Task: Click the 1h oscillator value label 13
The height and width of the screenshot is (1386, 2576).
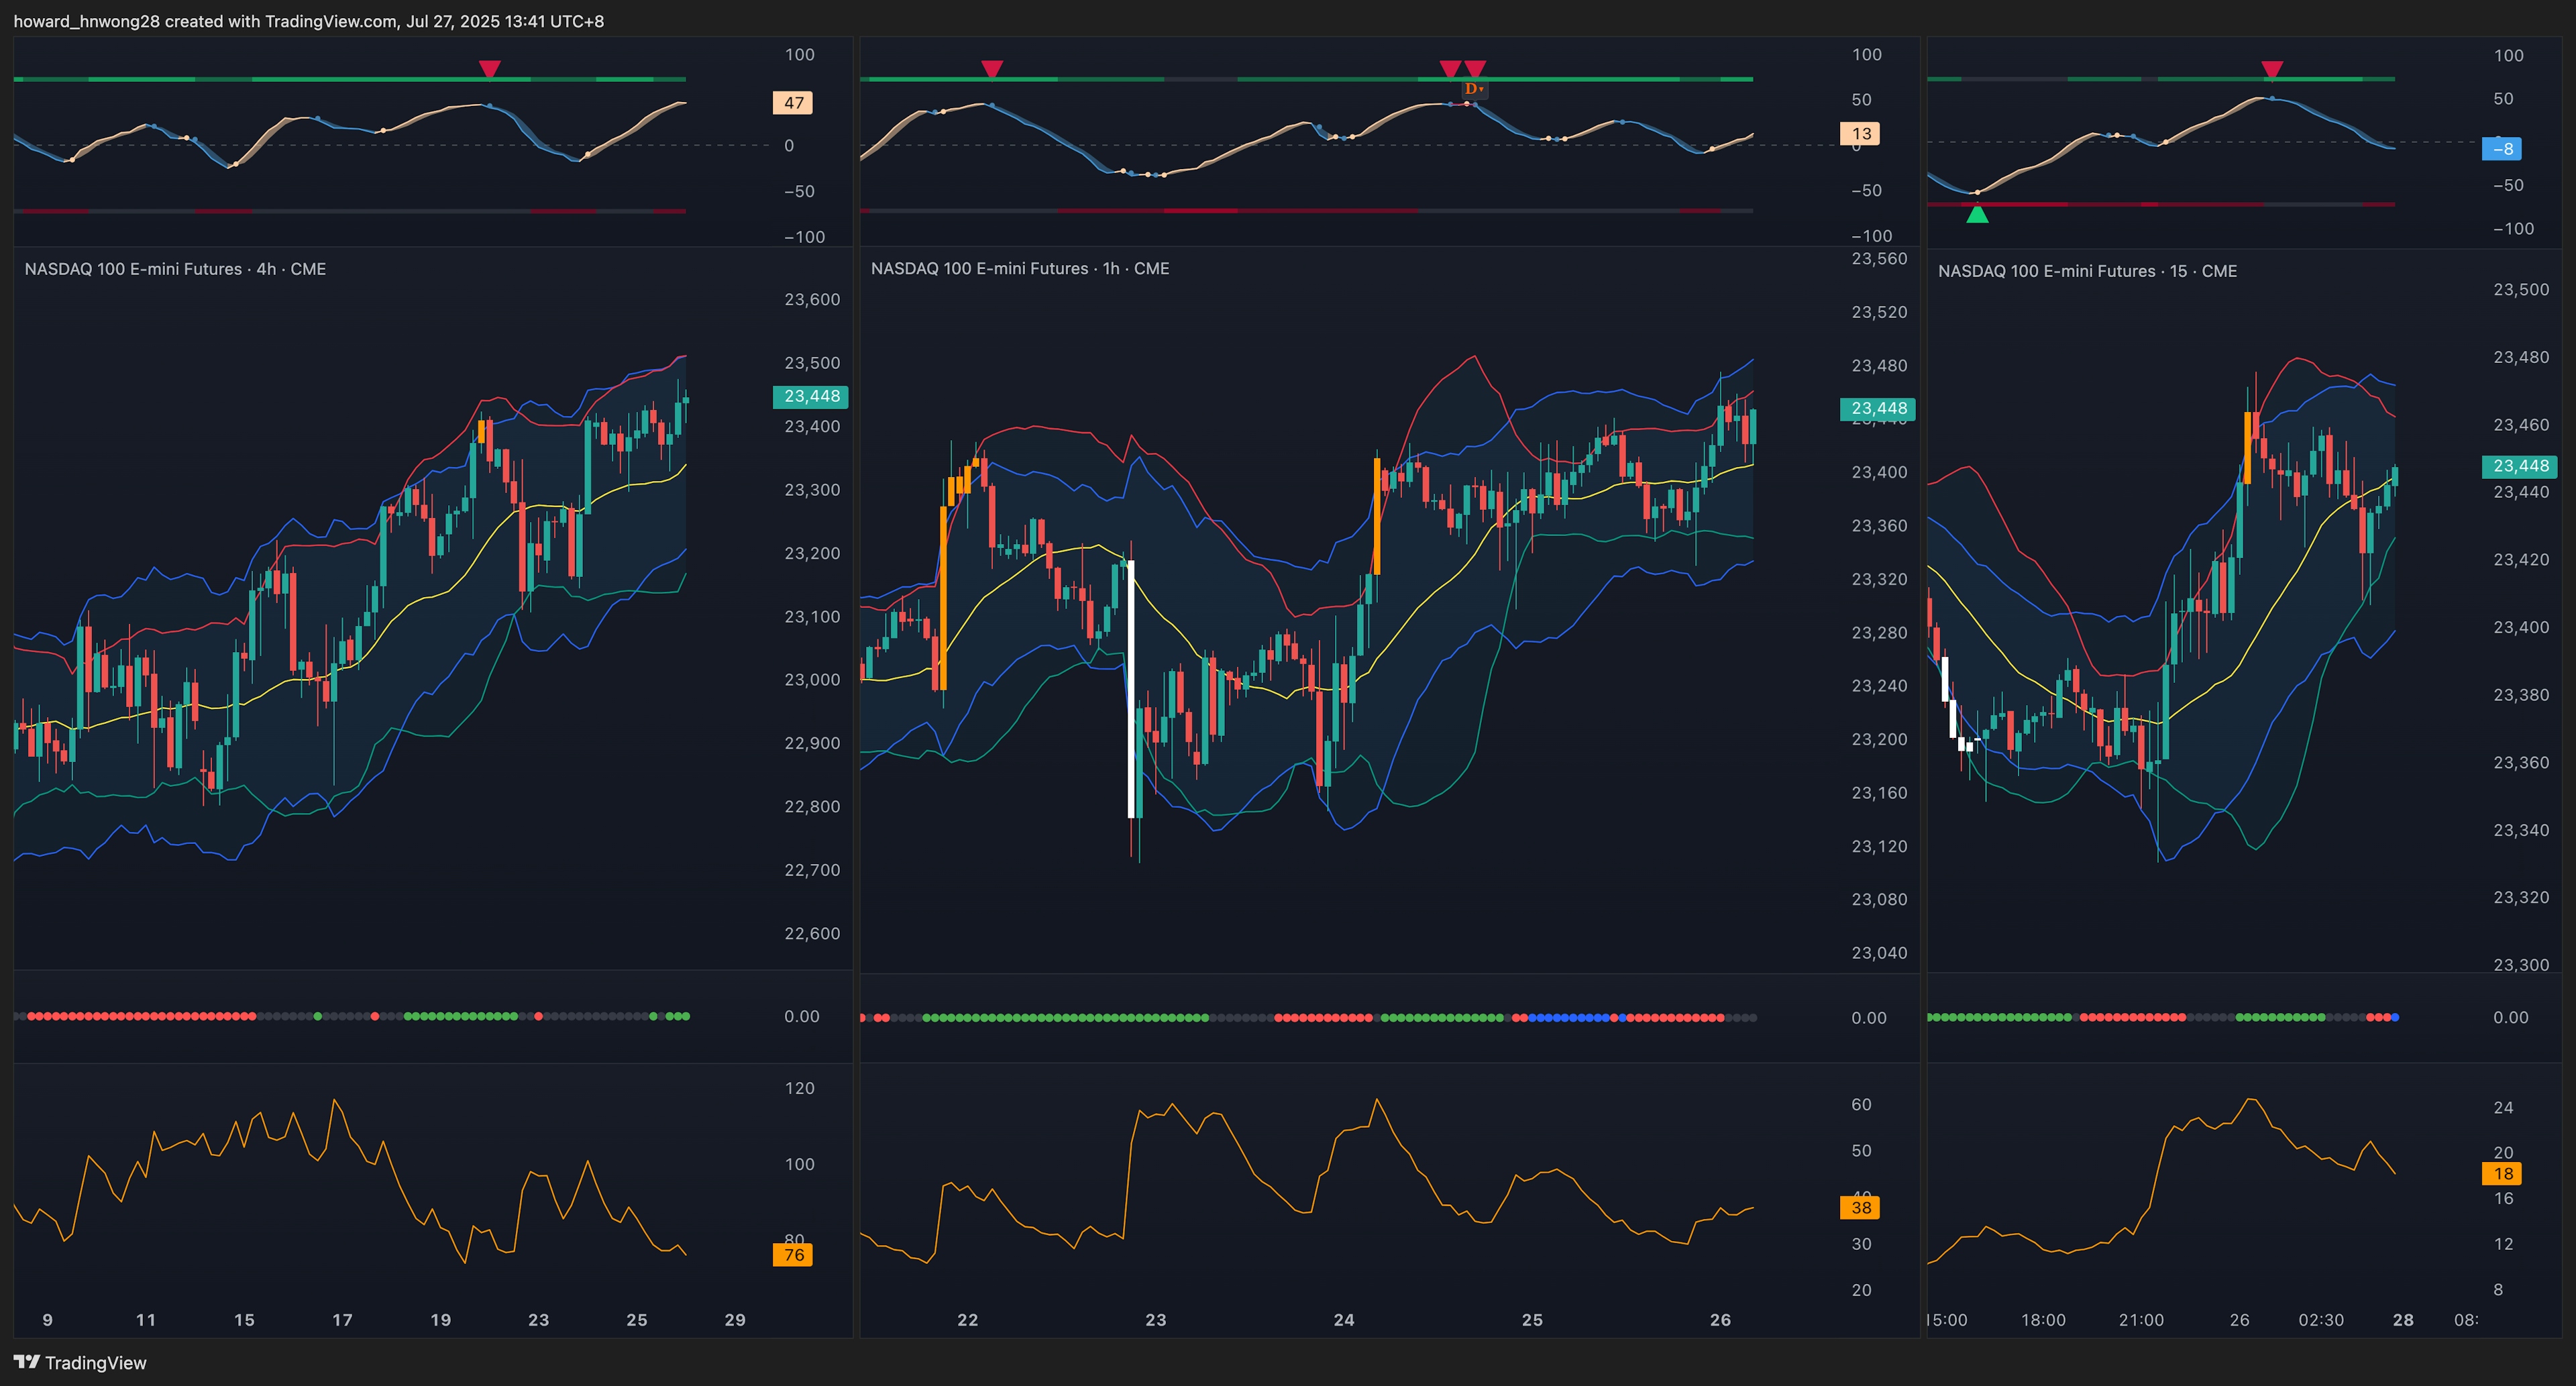Action: pos(1860,134)
